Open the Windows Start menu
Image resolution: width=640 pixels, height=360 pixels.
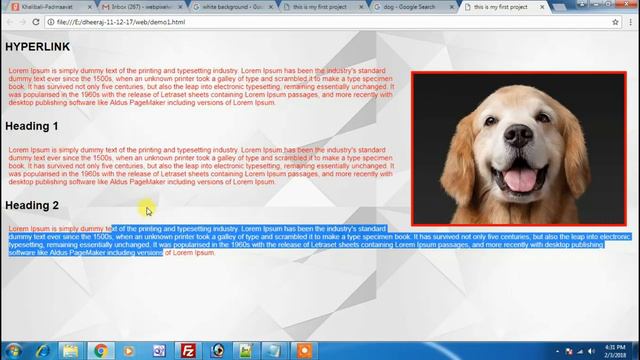tap(13, 351)
